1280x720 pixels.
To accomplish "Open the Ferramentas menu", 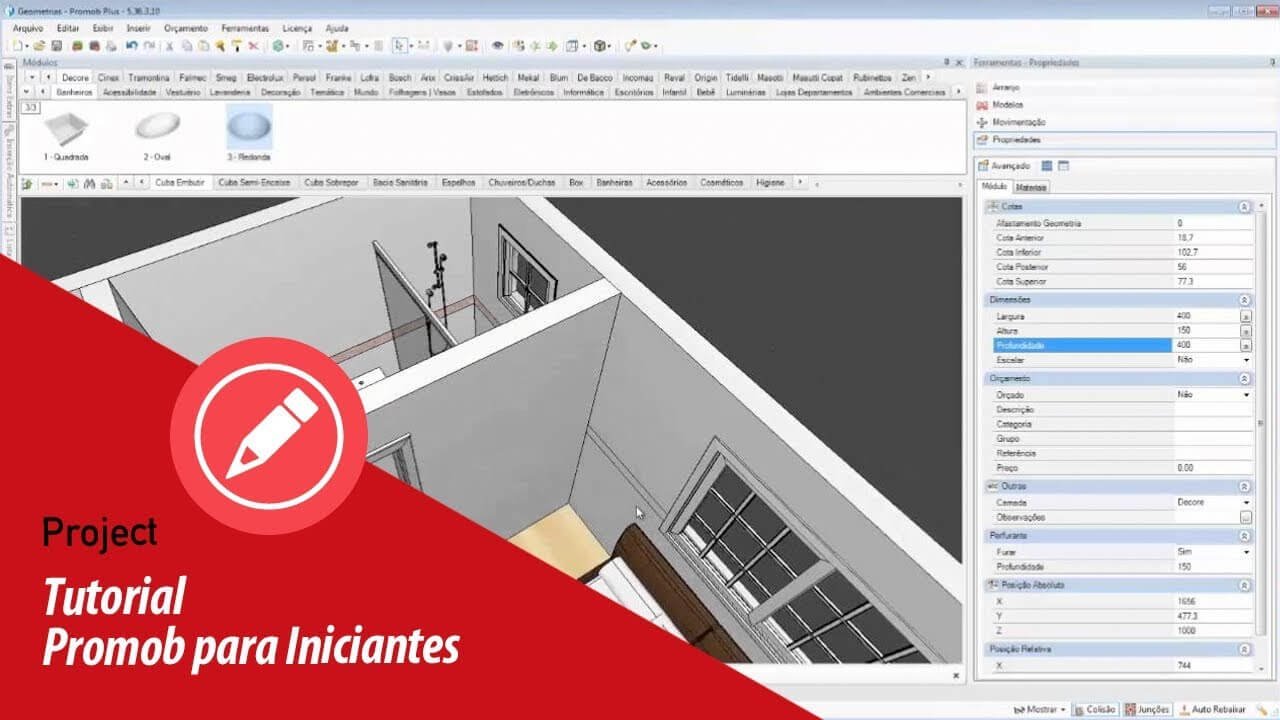I will click(245, 28).
